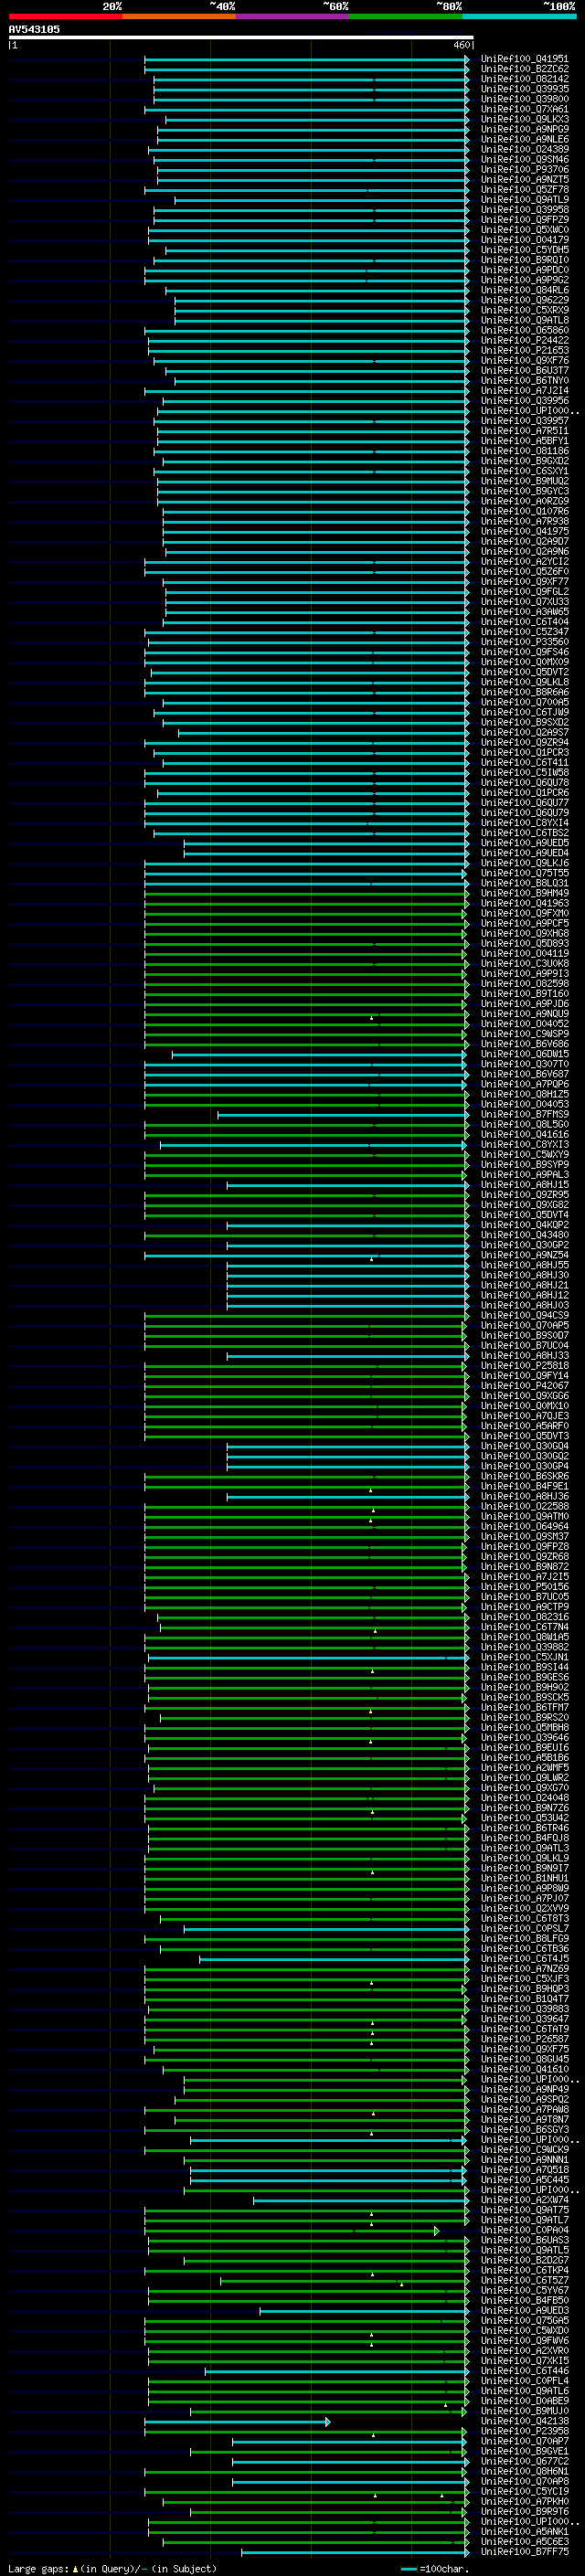This screenshot has height=2576, width=585.
Task: Click the white query sequence bar under AV543105
Action: click(241, 37)
